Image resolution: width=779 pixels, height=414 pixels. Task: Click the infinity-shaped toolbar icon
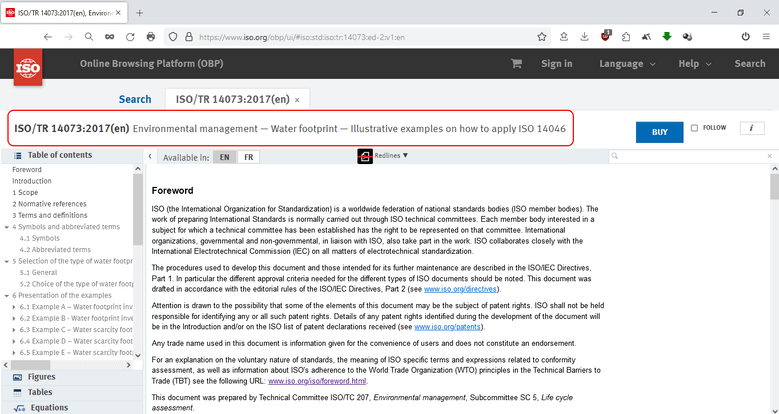[109, 37]
